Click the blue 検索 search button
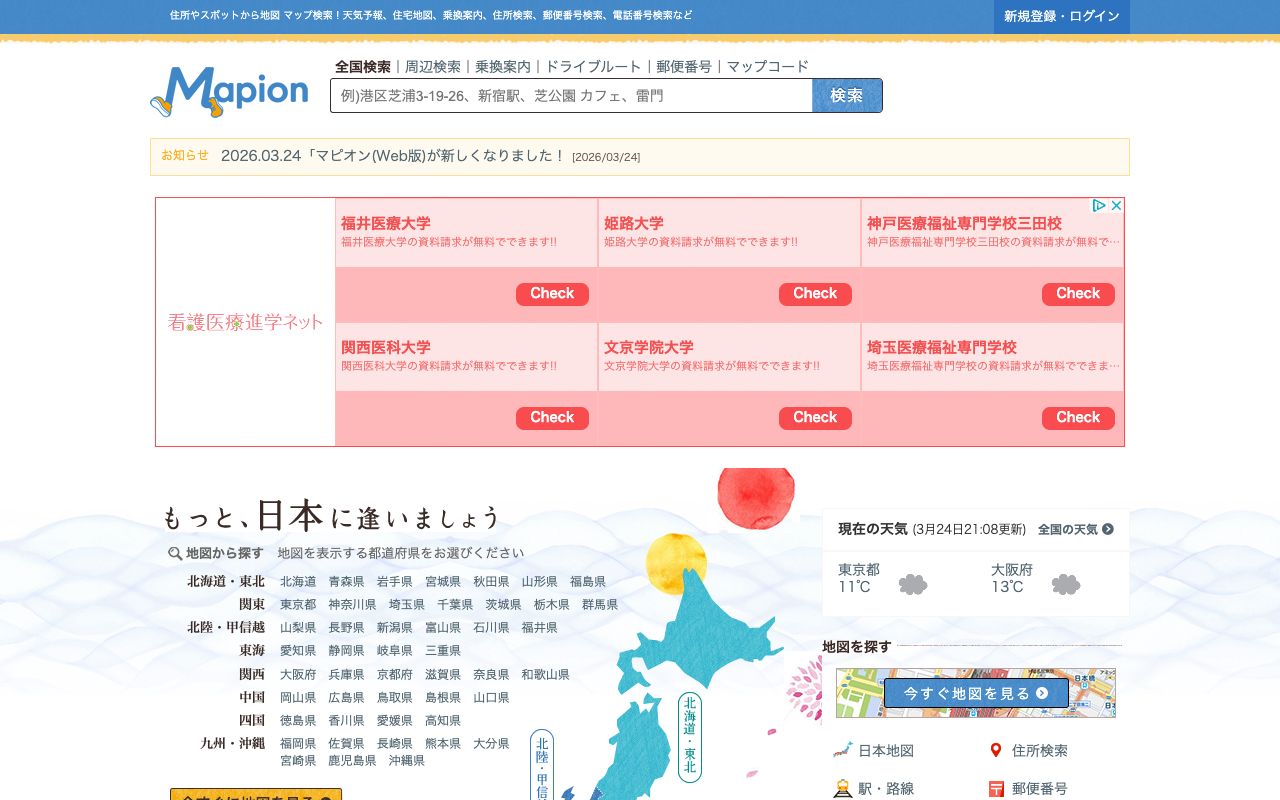 coord(847,95)
